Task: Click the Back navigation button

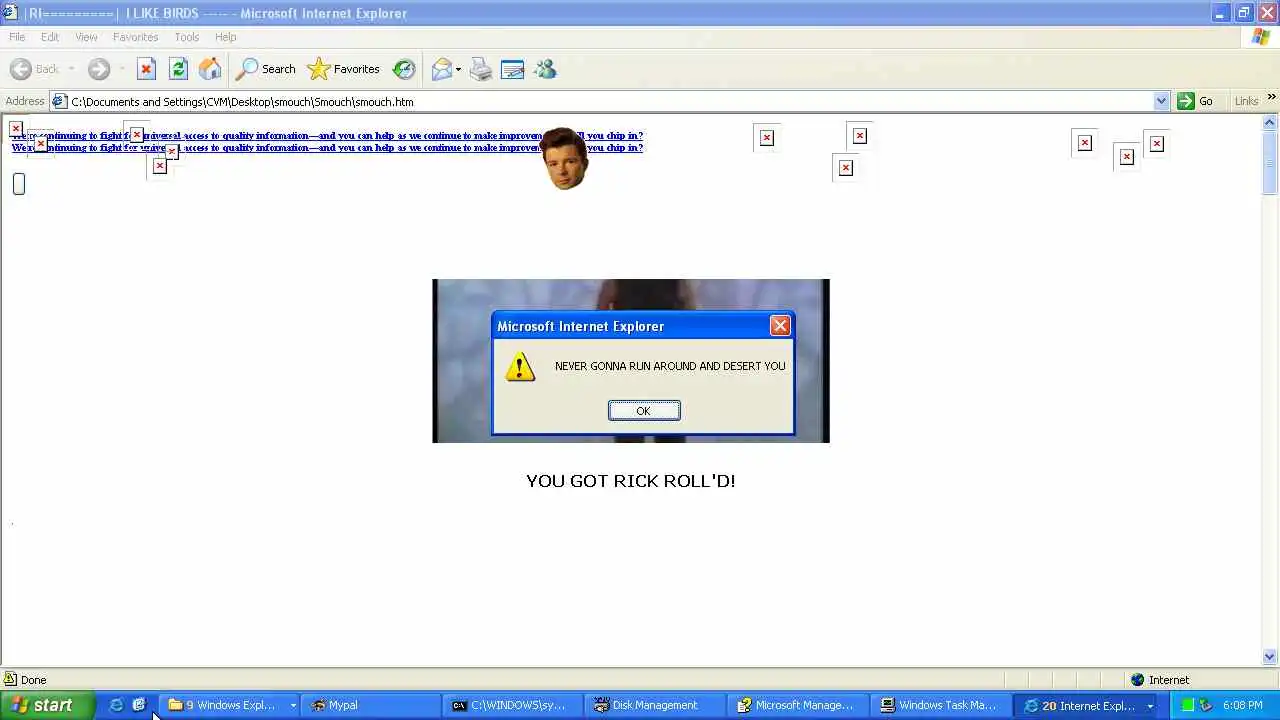Action: [x=35, y=69]
